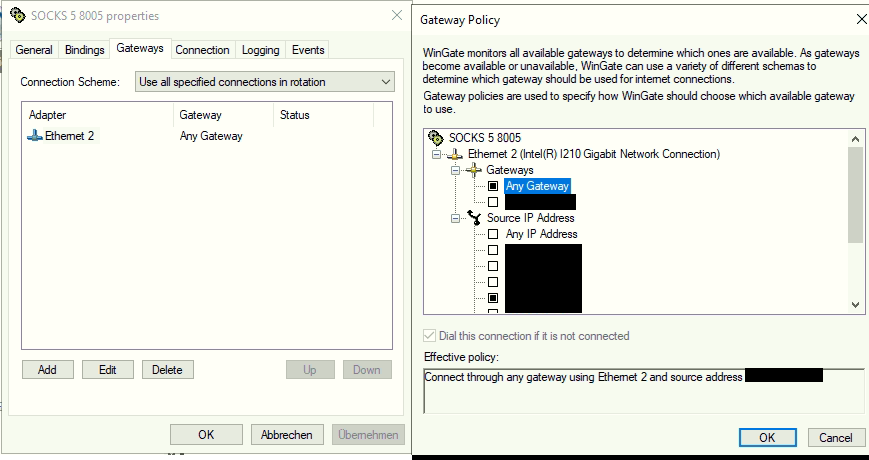Click the Source IP Address node icon

coord(474,218)
